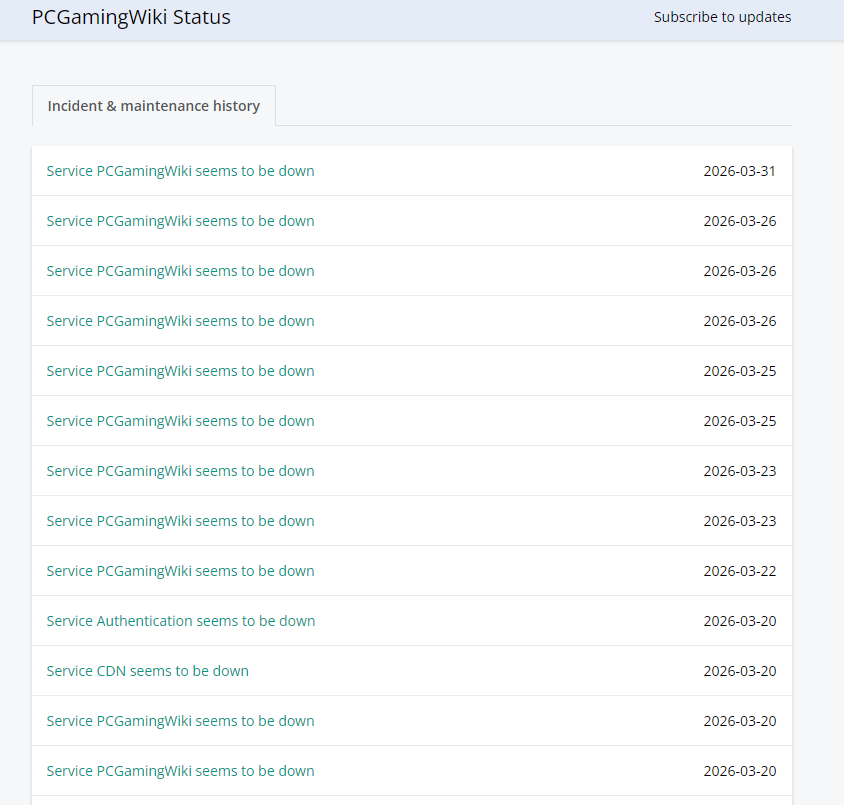Open the upper 2026-03-25 PCGamingWiki incident

[180, 371]
